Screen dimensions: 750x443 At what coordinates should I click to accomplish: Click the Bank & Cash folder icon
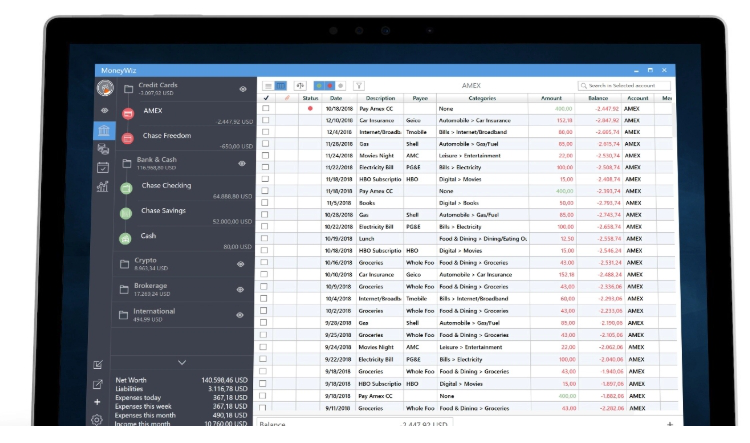[x=127, y=164]
